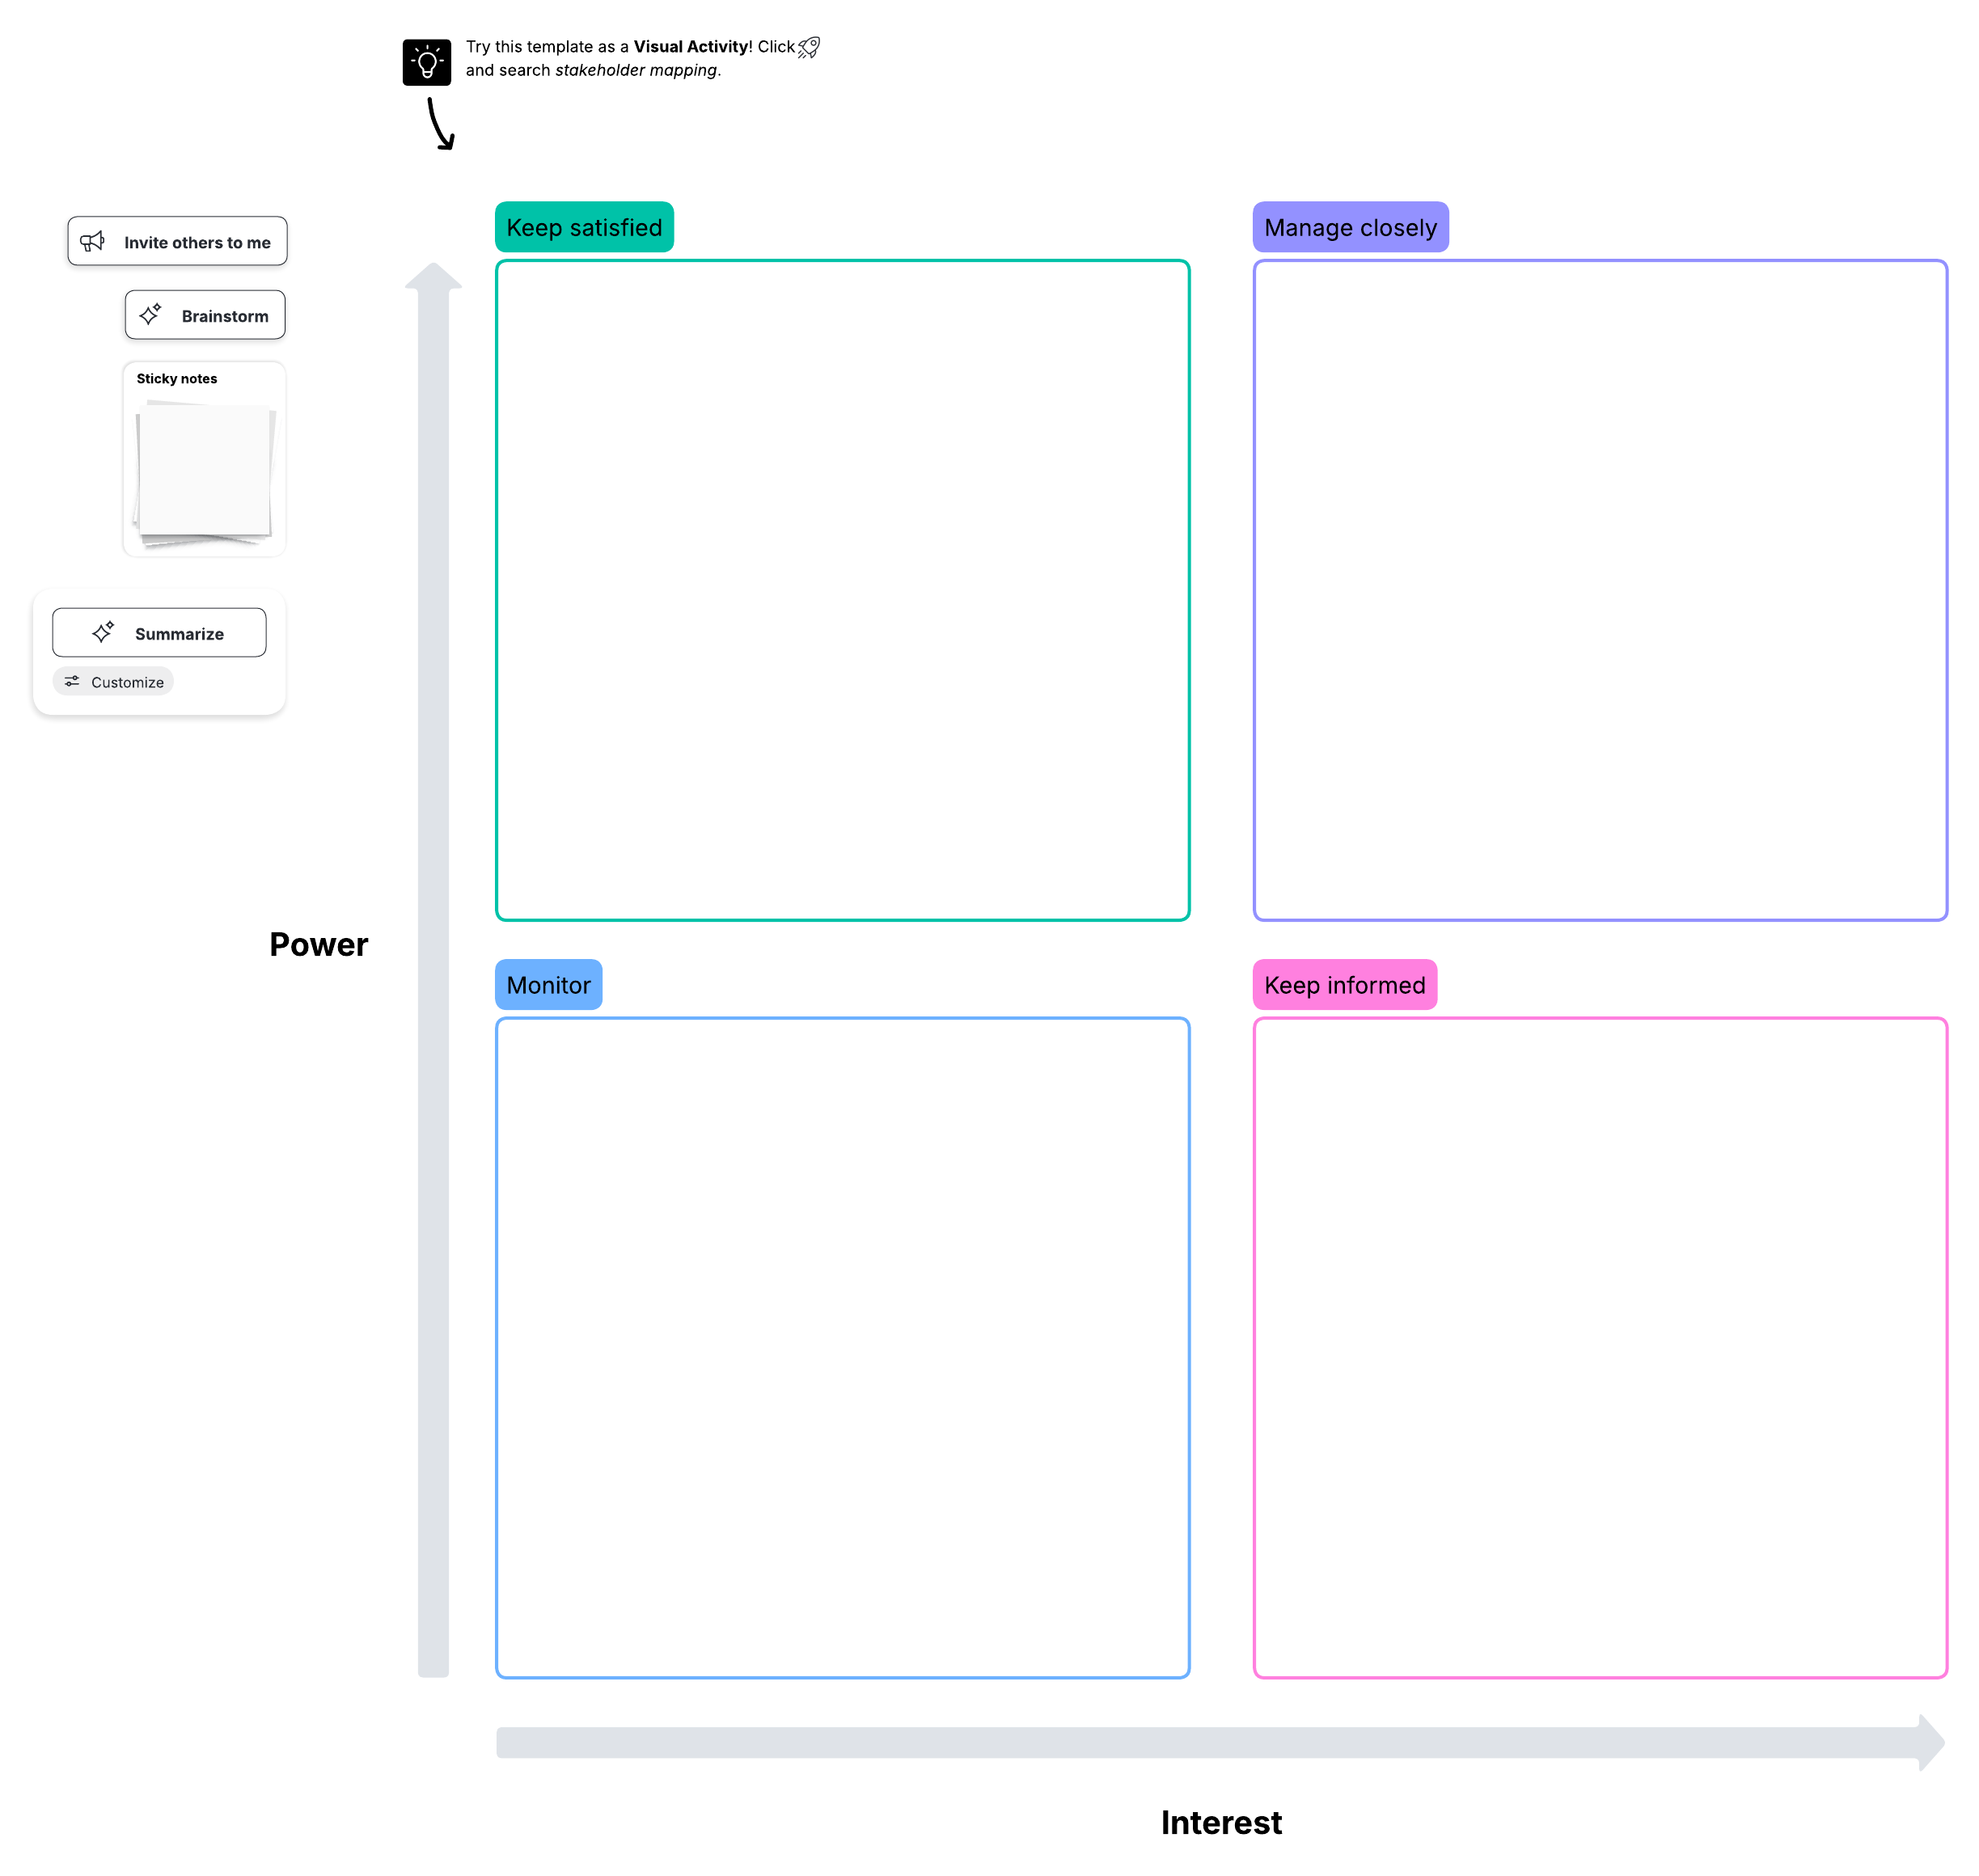
Task: Click the sparkle icon on Summarize button
Action: coord(103,632)
